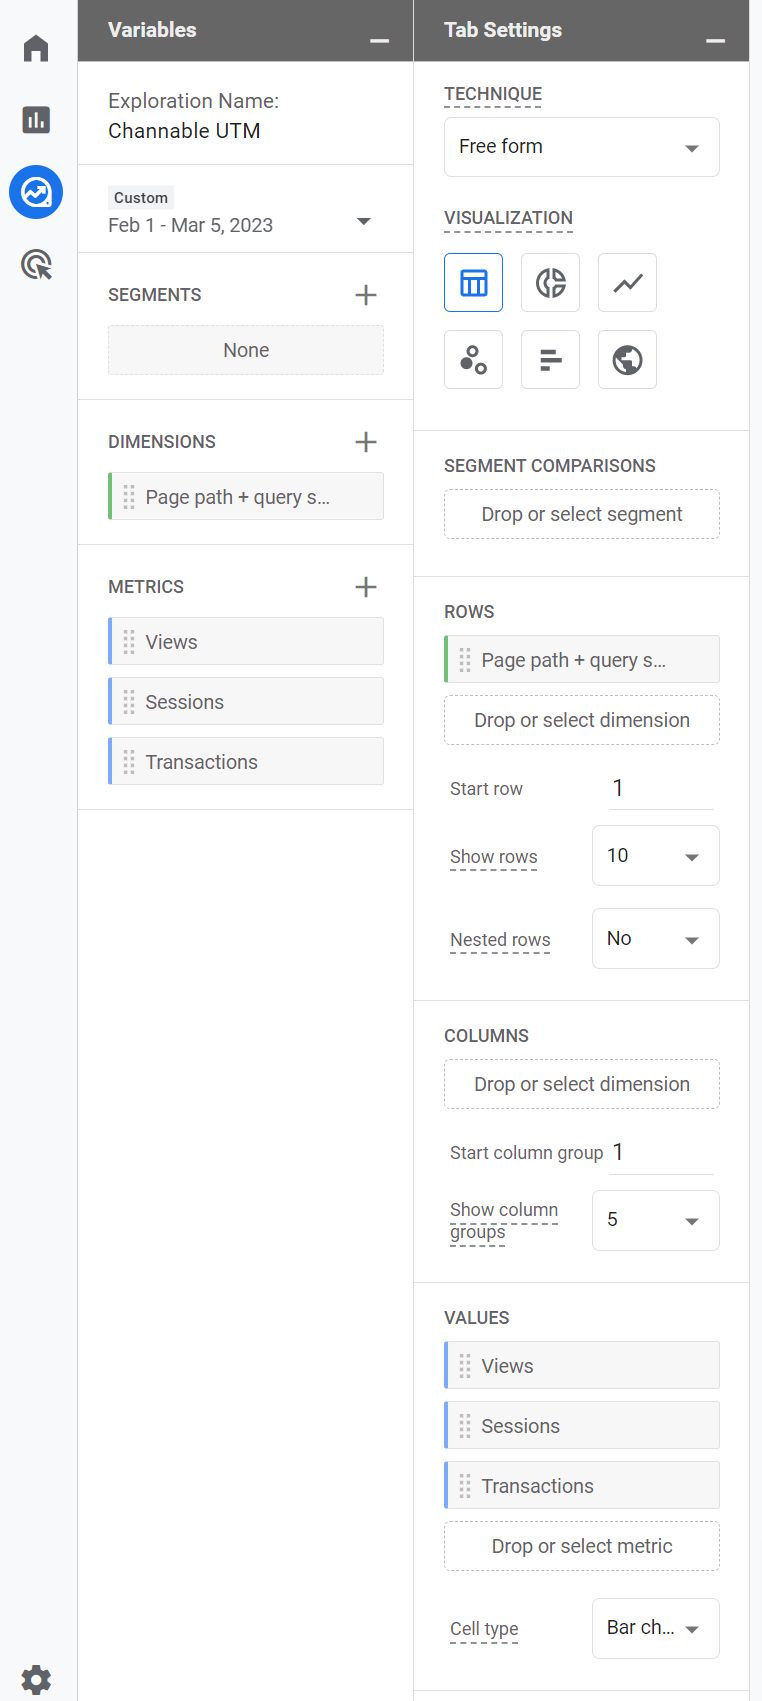
Task: Select the donut chart visualization
Action: click(x=550, y=283)
